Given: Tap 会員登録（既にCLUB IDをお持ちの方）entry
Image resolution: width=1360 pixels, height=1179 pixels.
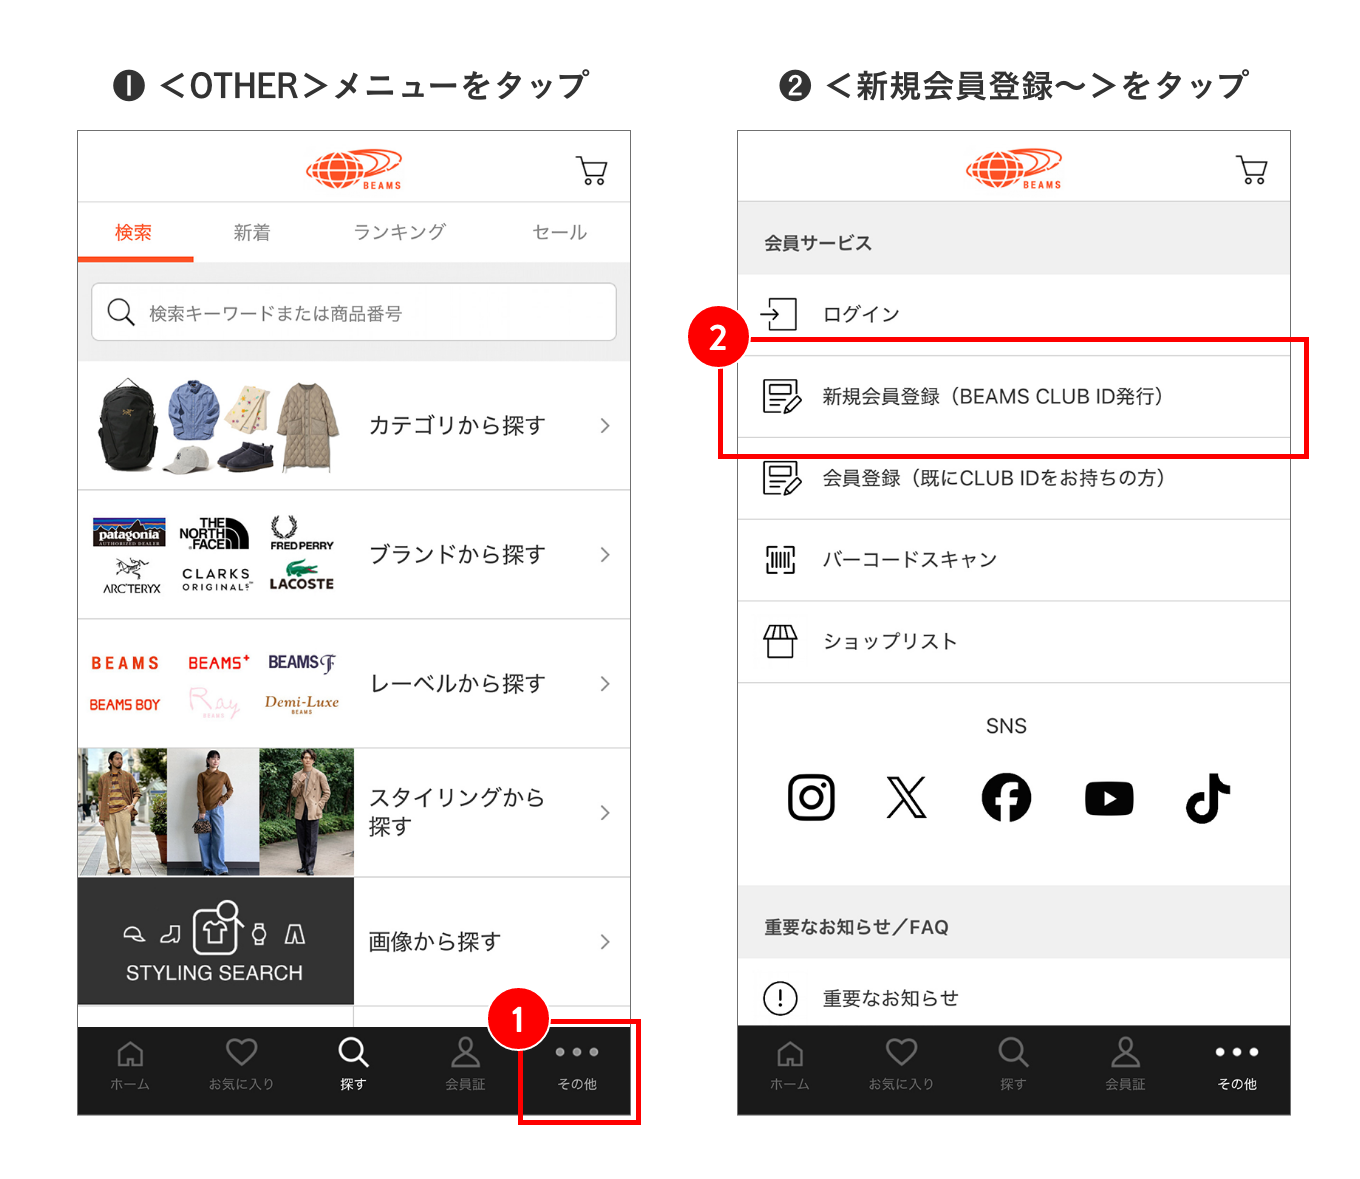Looking at the screenshot, I should [994, 478].
